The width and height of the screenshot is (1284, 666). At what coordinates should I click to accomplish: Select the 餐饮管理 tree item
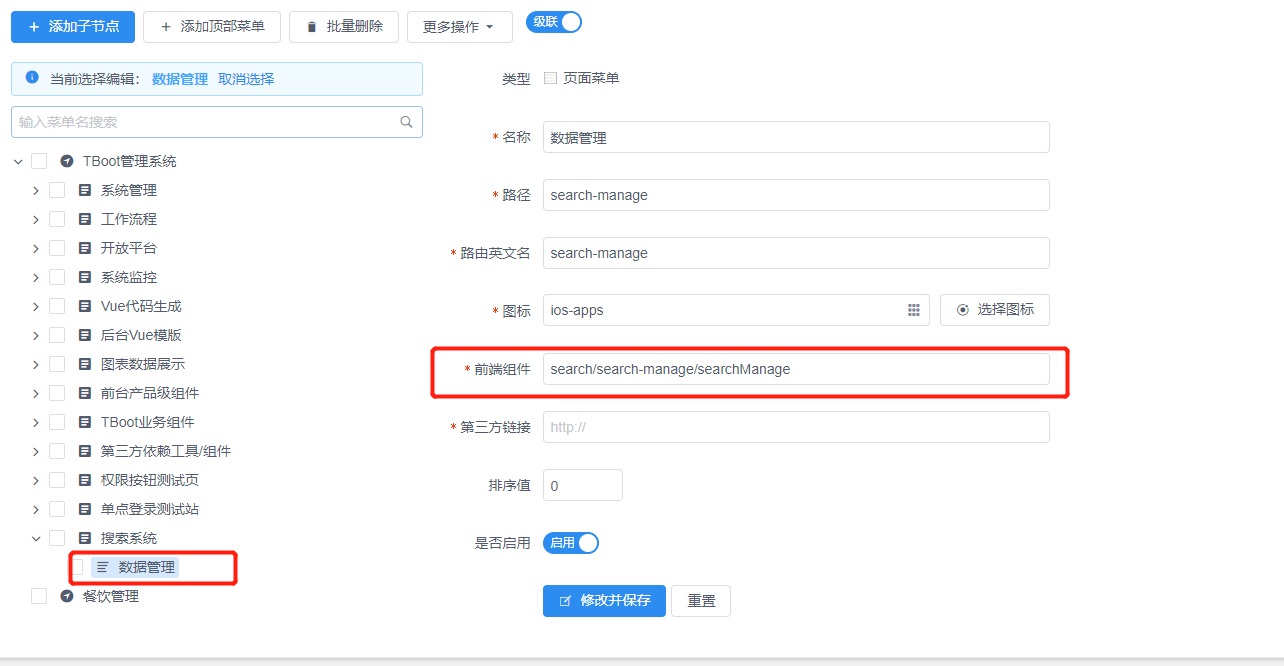(x=111, y=596)
